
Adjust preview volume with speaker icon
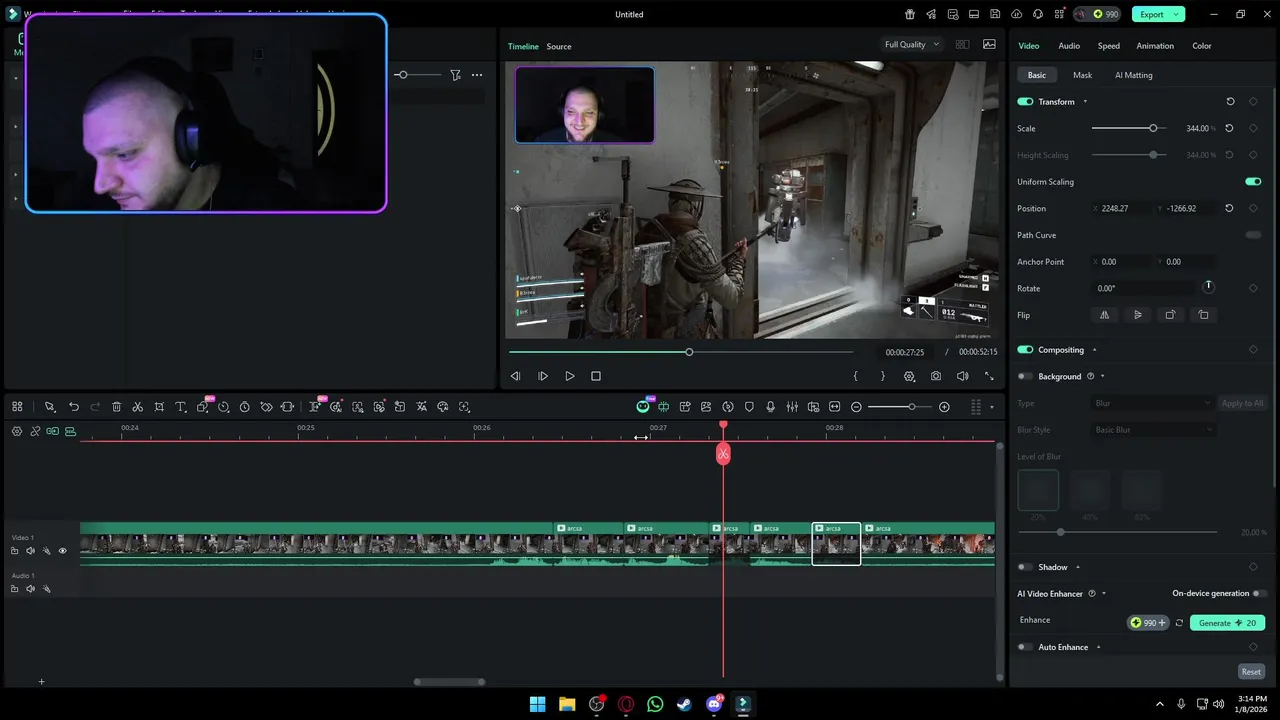click(x=962, y=376)
